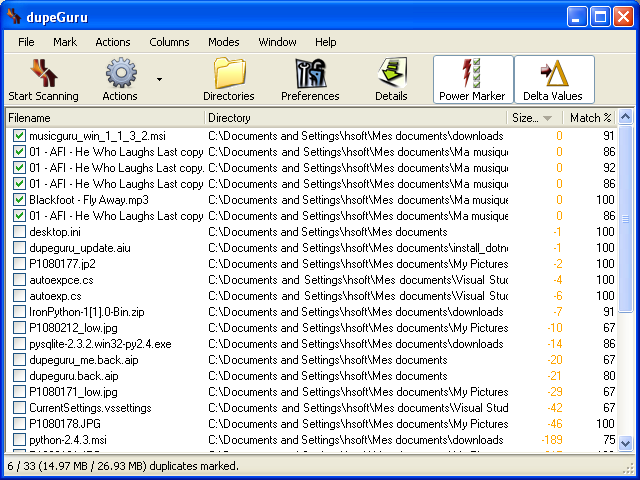Check the P1080212_low.jpg checkbox
Screen dimensions: 640x480
[19, 328]
